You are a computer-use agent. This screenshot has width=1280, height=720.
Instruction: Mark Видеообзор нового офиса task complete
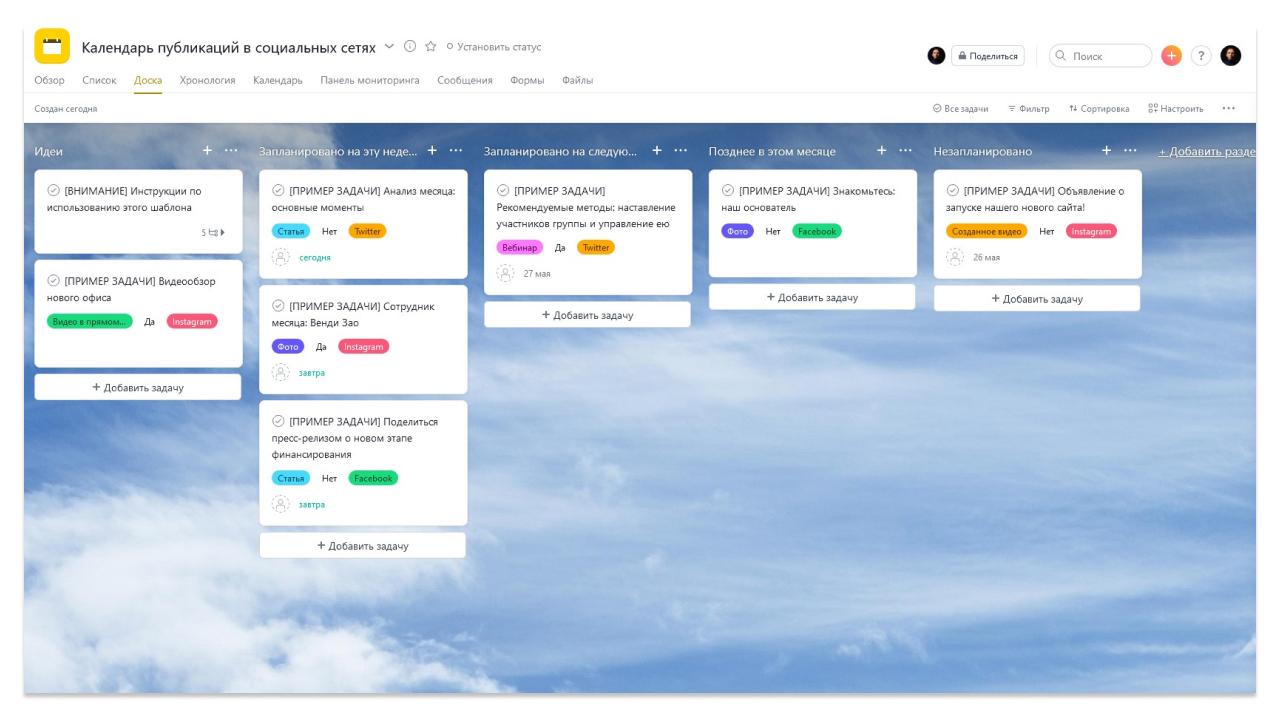[54, 281]
